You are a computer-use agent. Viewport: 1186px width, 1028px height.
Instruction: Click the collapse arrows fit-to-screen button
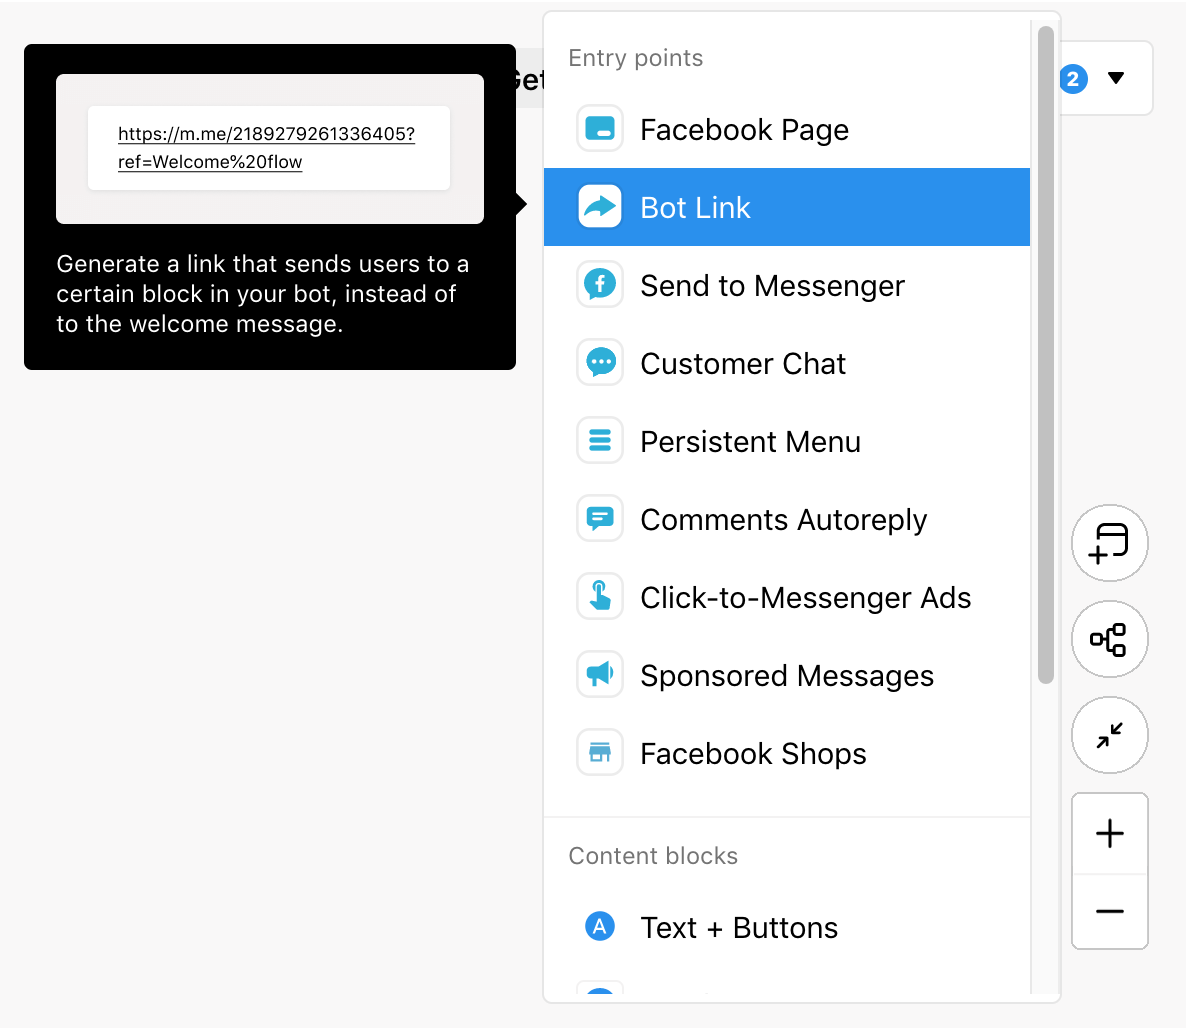(1110, 735)
